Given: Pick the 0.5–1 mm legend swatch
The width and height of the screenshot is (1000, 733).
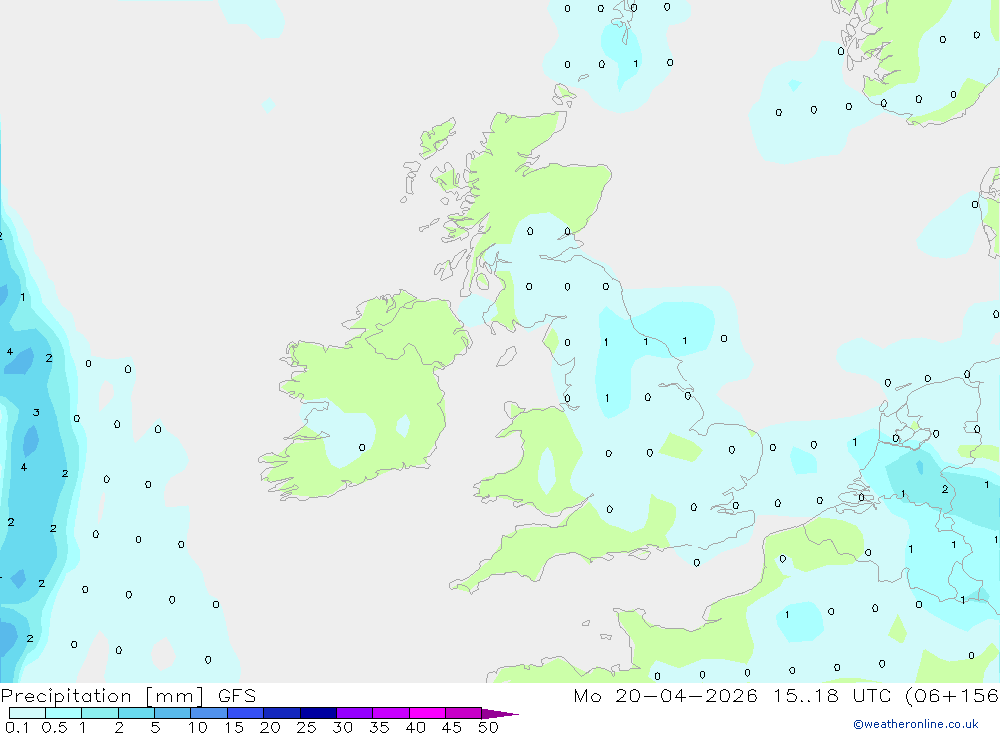Looking at the screenshot, I should tap(63, 713).
